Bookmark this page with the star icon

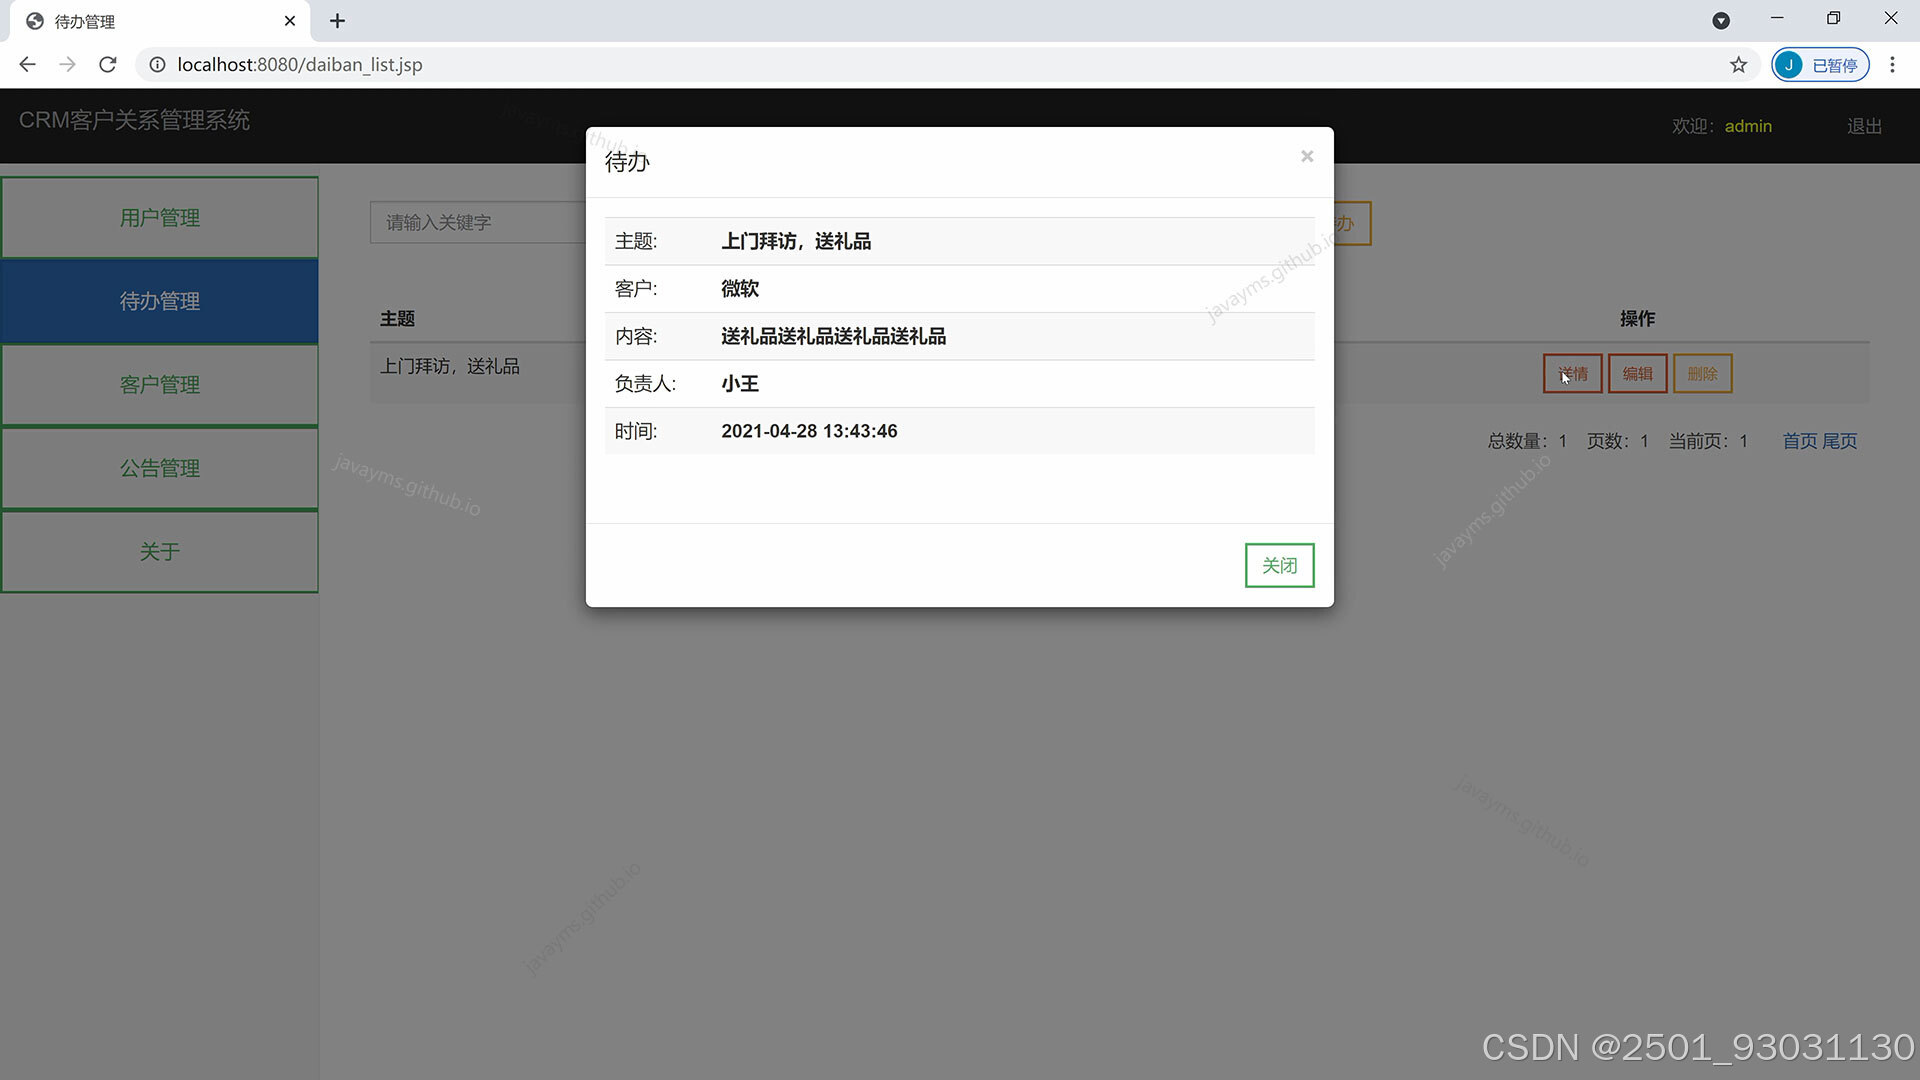(x=1738, y=65)
